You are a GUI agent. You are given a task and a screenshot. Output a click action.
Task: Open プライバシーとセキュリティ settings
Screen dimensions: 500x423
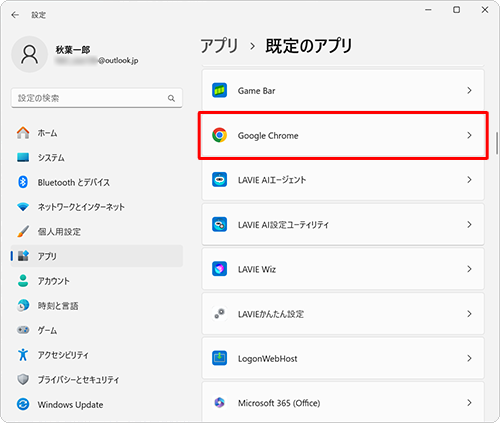(97, 379)
